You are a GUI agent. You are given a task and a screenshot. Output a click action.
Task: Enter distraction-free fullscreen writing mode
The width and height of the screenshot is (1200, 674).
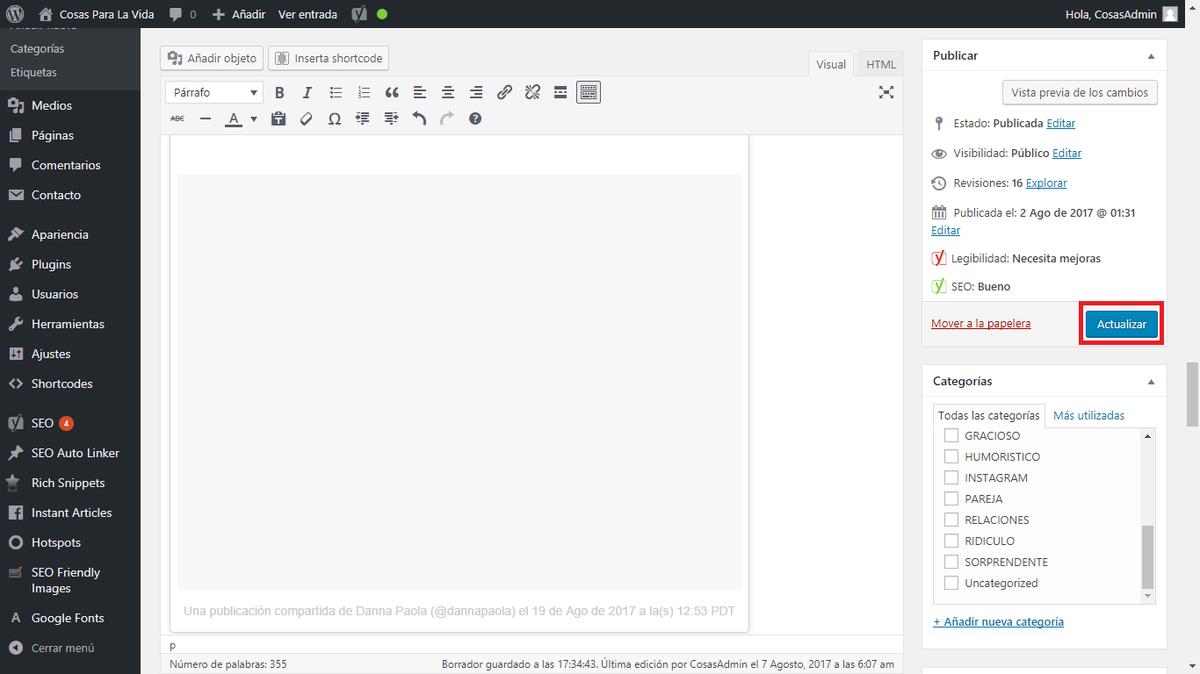(x=886, y=92)
